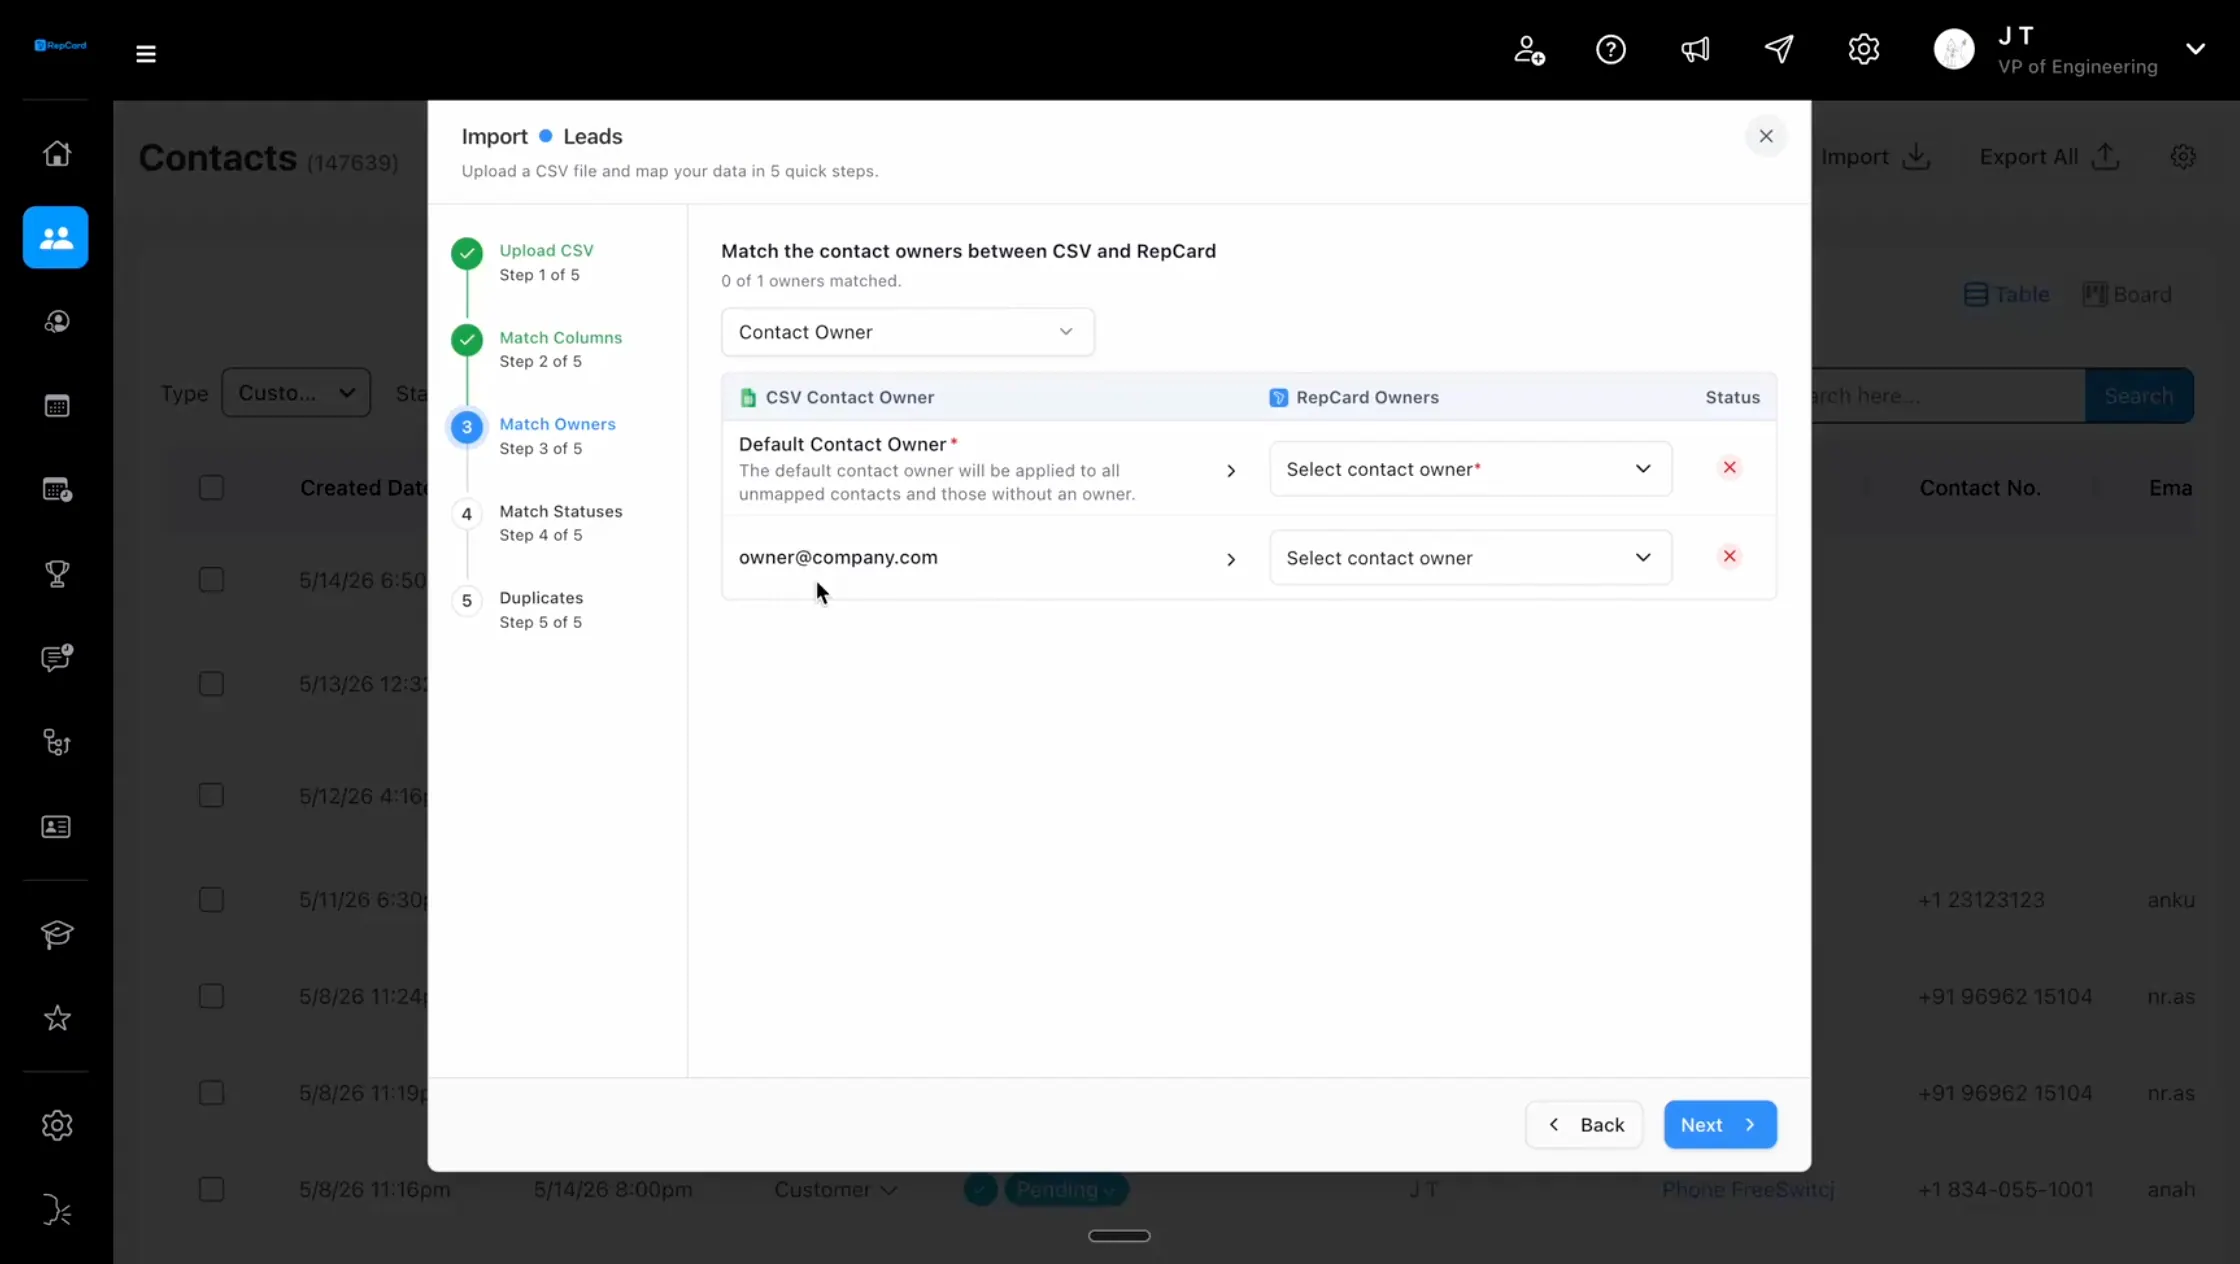Viewport: 2240px width, 1264px height.
Task: Click Export All on Contacts page
Action: pyautogui.click(x=2049, y=157)
